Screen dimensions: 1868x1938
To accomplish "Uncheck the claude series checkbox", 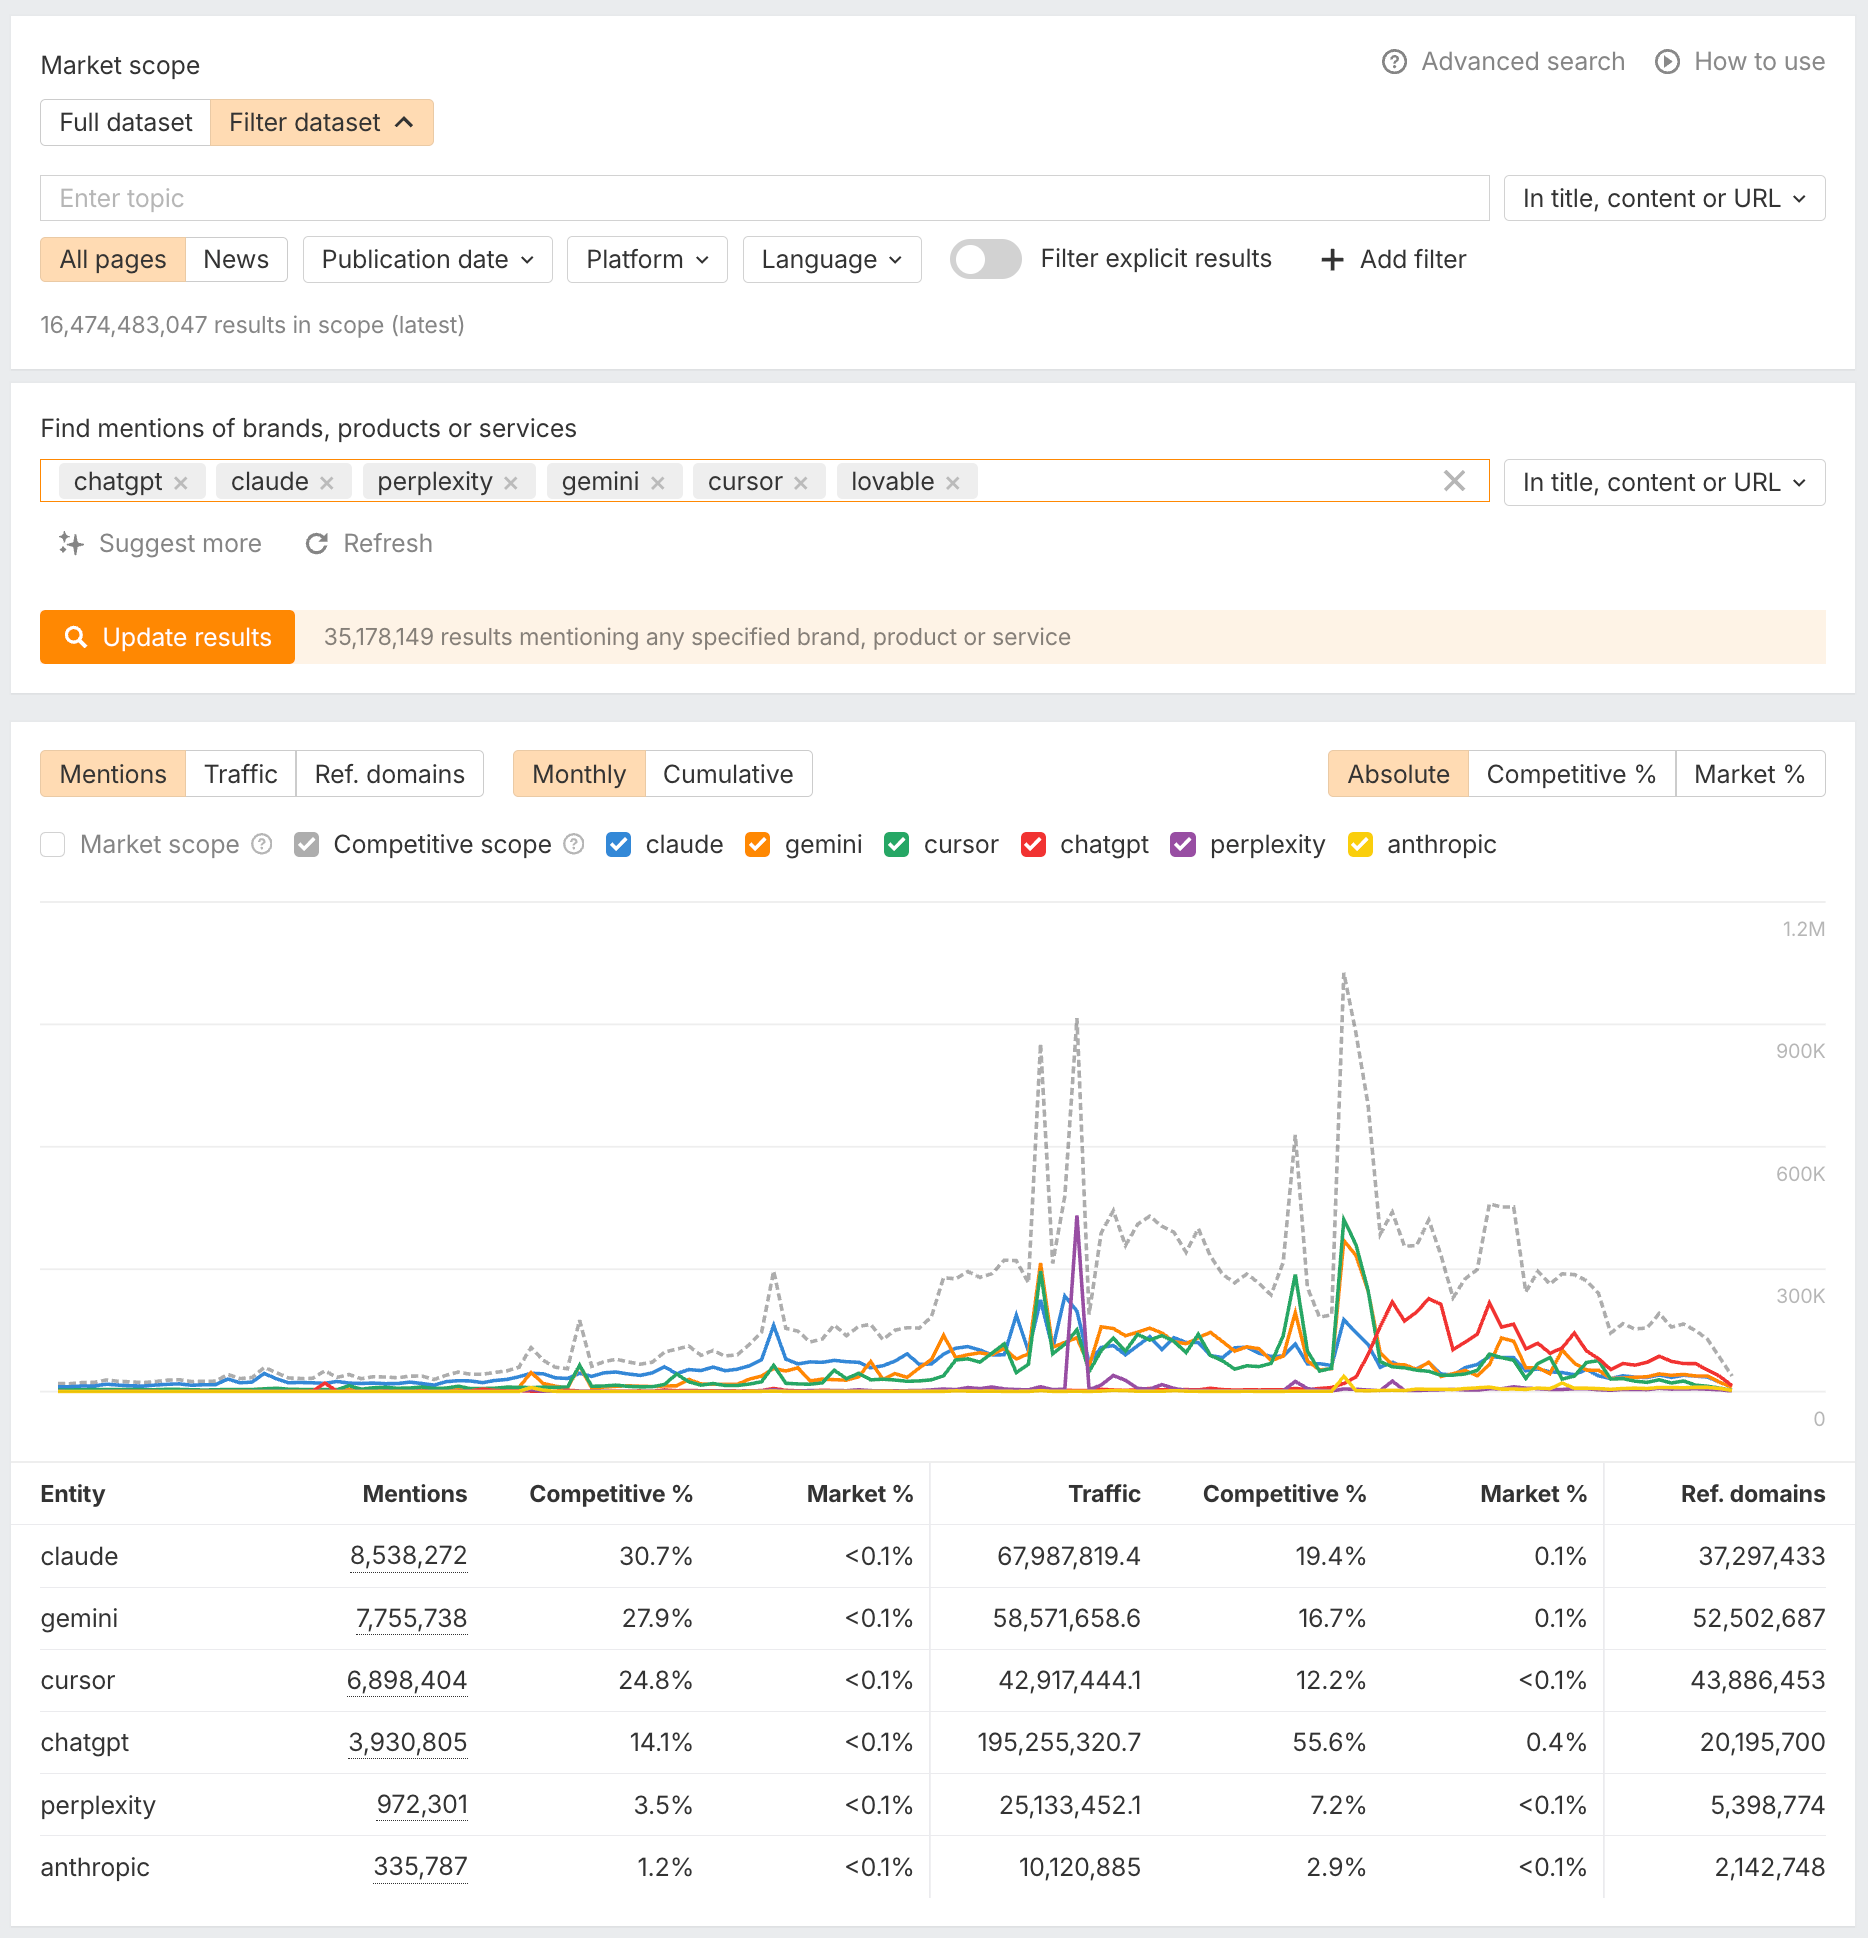I will [619, 845].
